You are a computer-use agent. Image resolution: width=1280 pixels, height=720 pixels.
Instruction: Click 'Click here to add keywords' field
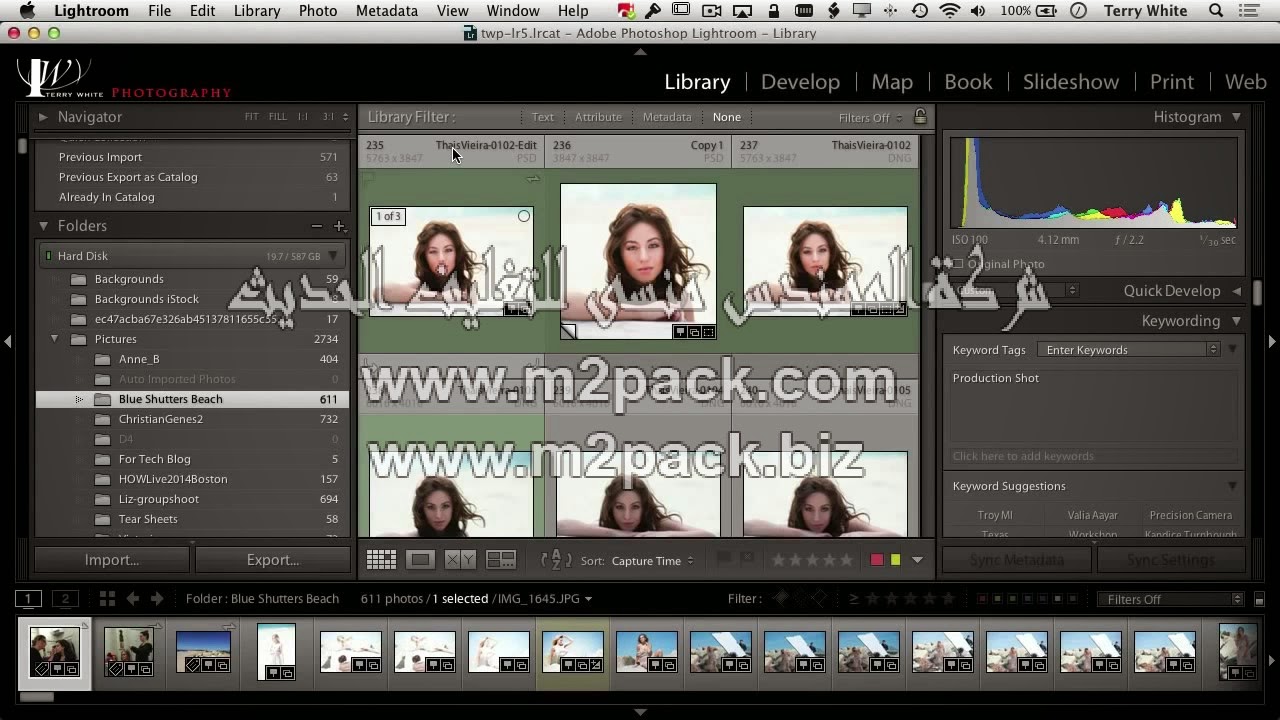pyautogui.click(x=1094, y=456)
